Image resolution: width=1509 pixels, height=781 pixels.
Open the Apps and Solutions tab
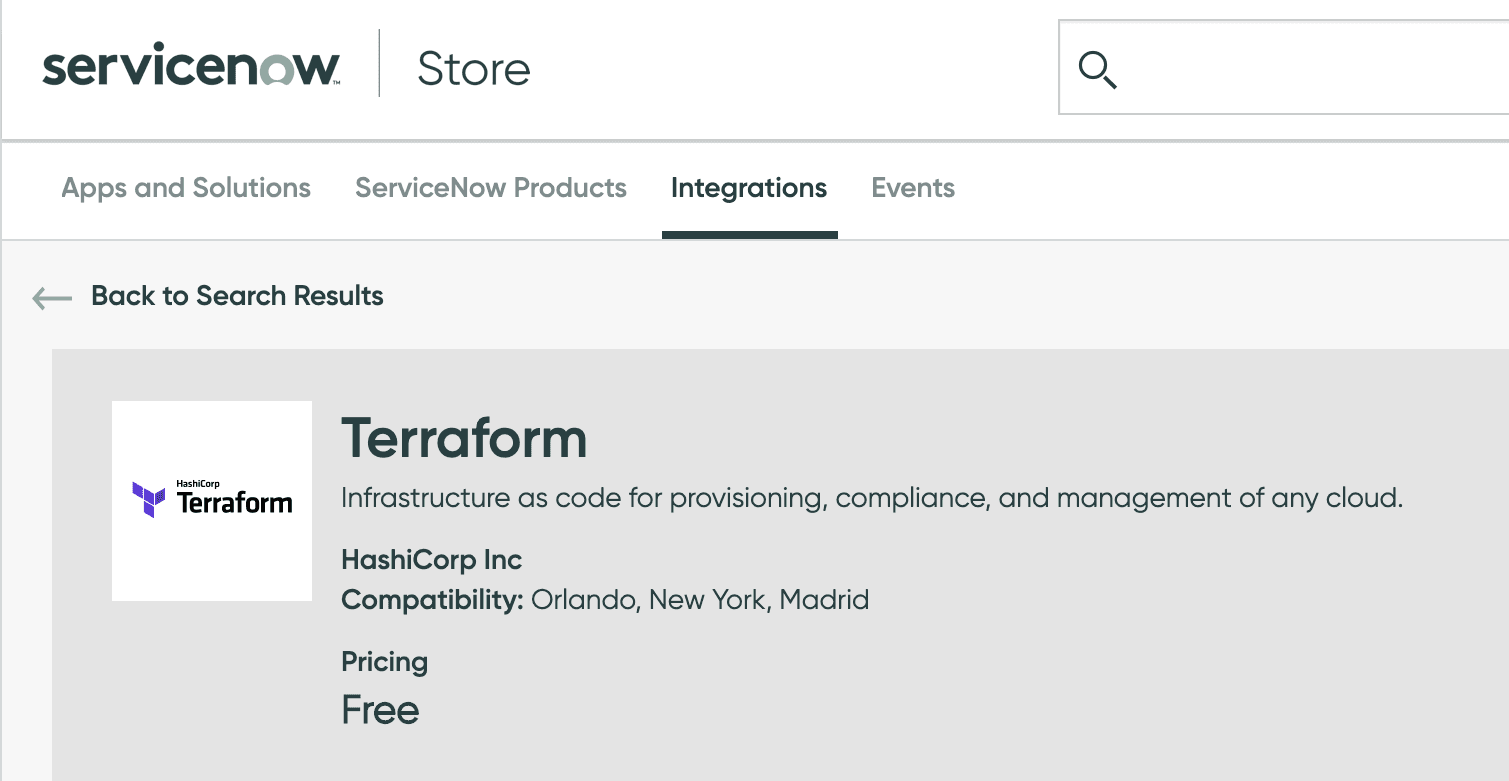click(x=186, y=188)
